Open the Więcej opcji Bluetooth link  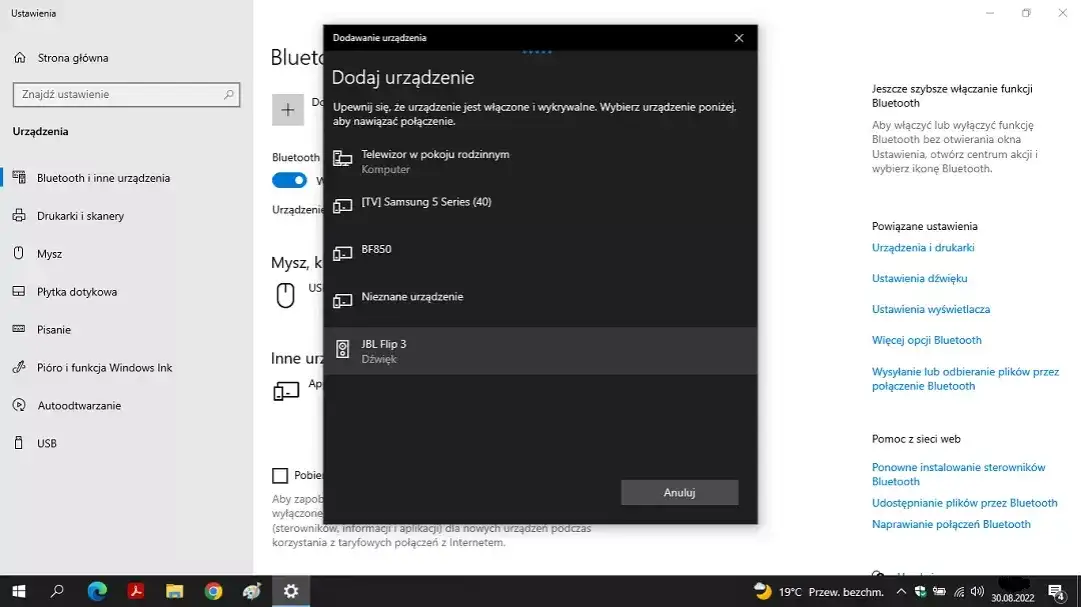[927, 339]
